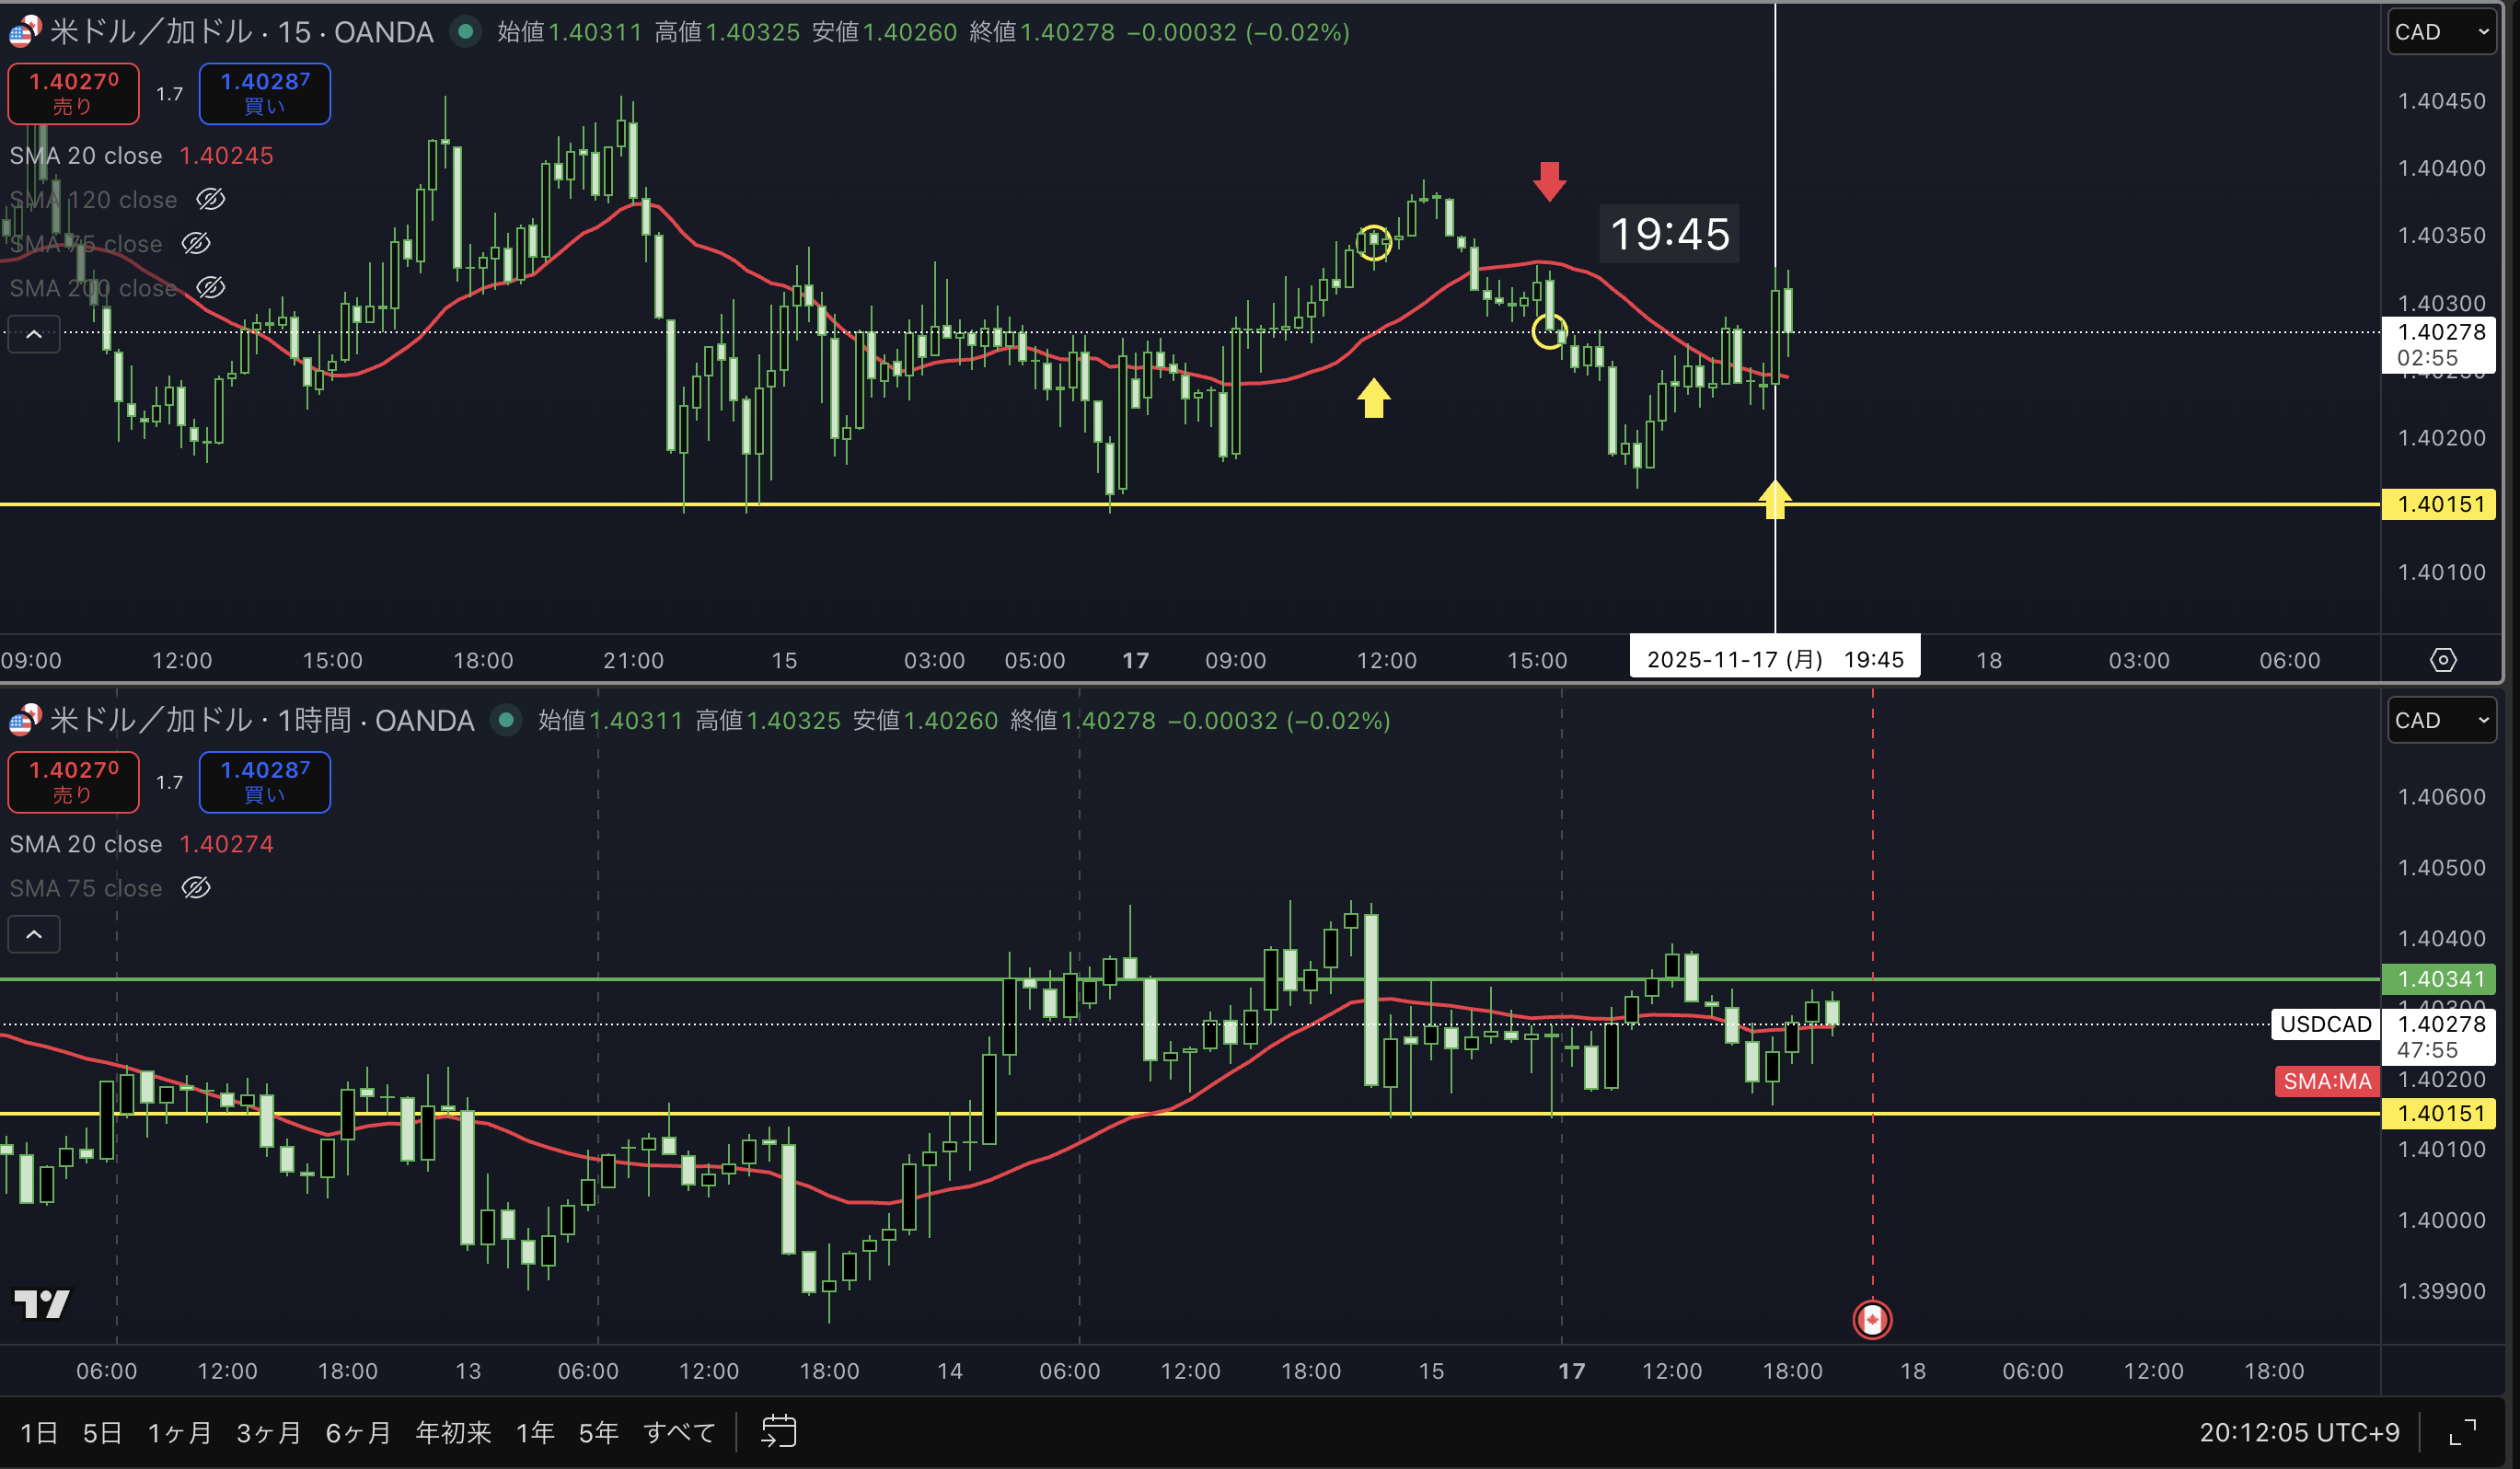
Task: Collapse the top chart indicator legend
Action: [x=34, y=335]
